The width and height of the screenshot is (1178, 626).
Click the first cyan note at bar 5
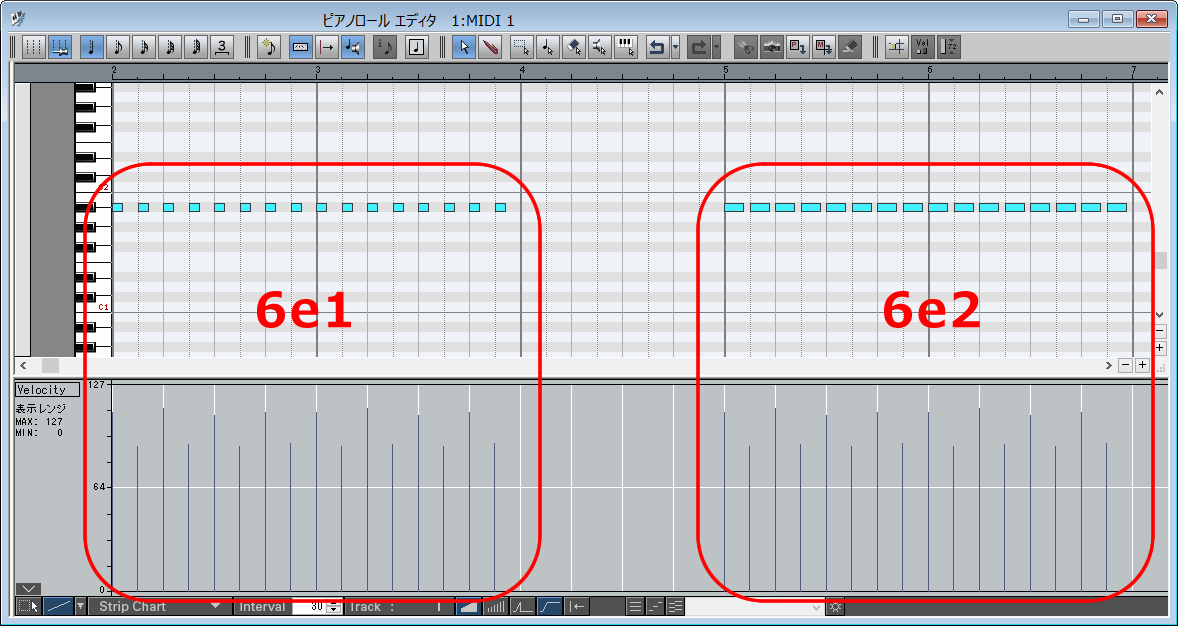734,207
